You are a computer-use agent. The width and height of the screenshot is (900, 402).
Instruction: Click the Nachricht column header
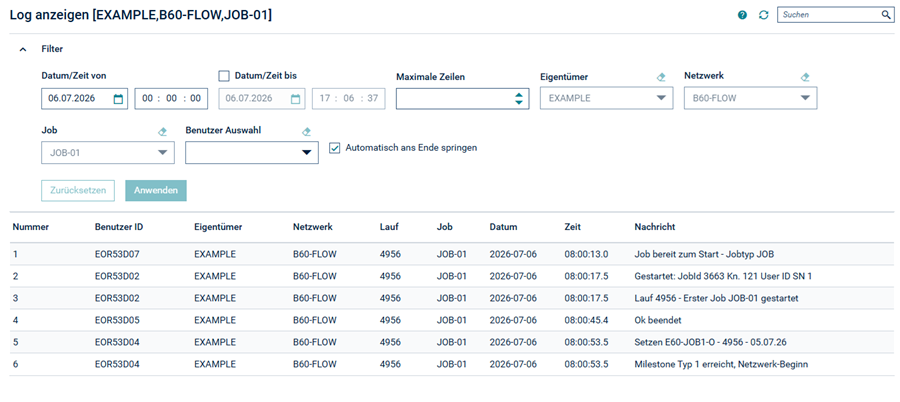click(654, 227)
